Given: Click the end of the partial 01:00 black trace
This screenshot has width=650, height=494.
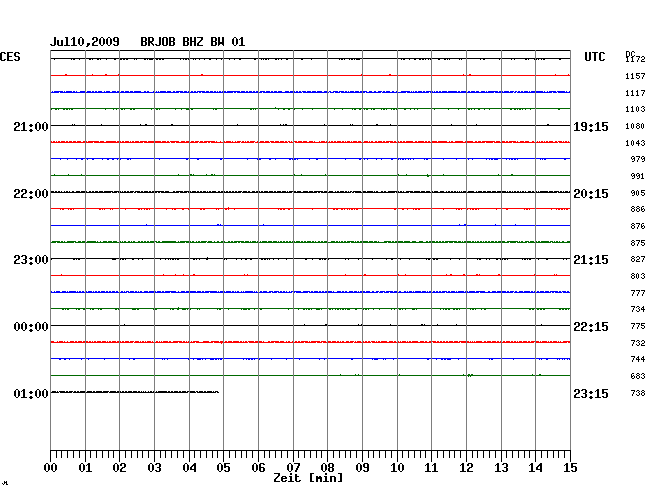Looking at the screenshot, I should [x=218, y=392].
